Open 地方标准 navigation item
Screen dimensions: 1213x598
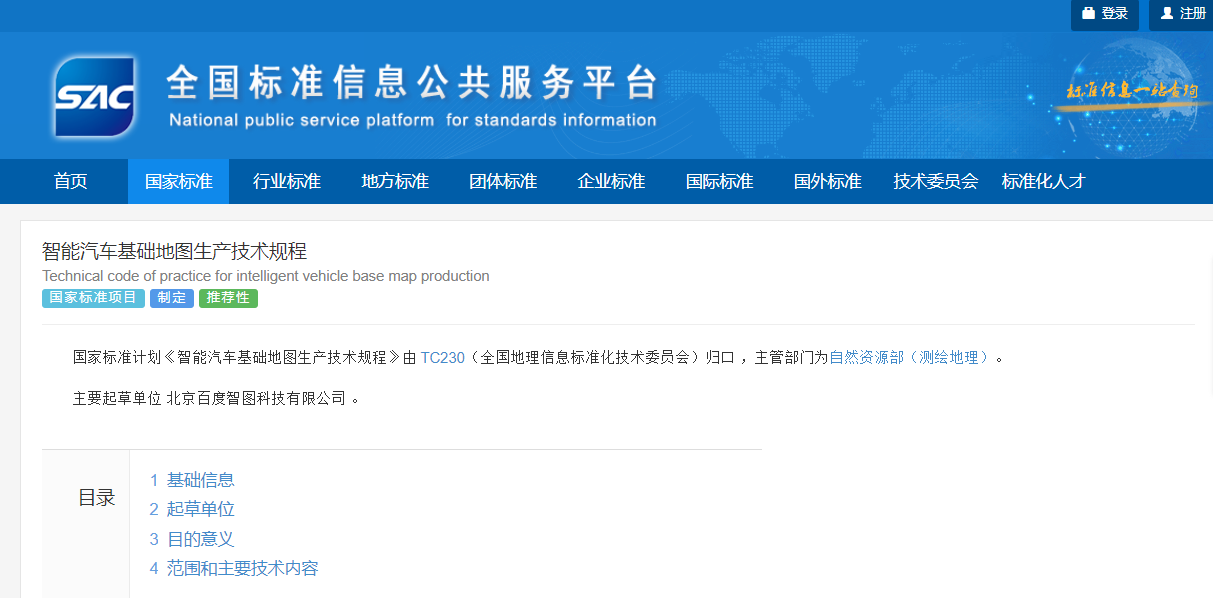(x=394, y=181)
